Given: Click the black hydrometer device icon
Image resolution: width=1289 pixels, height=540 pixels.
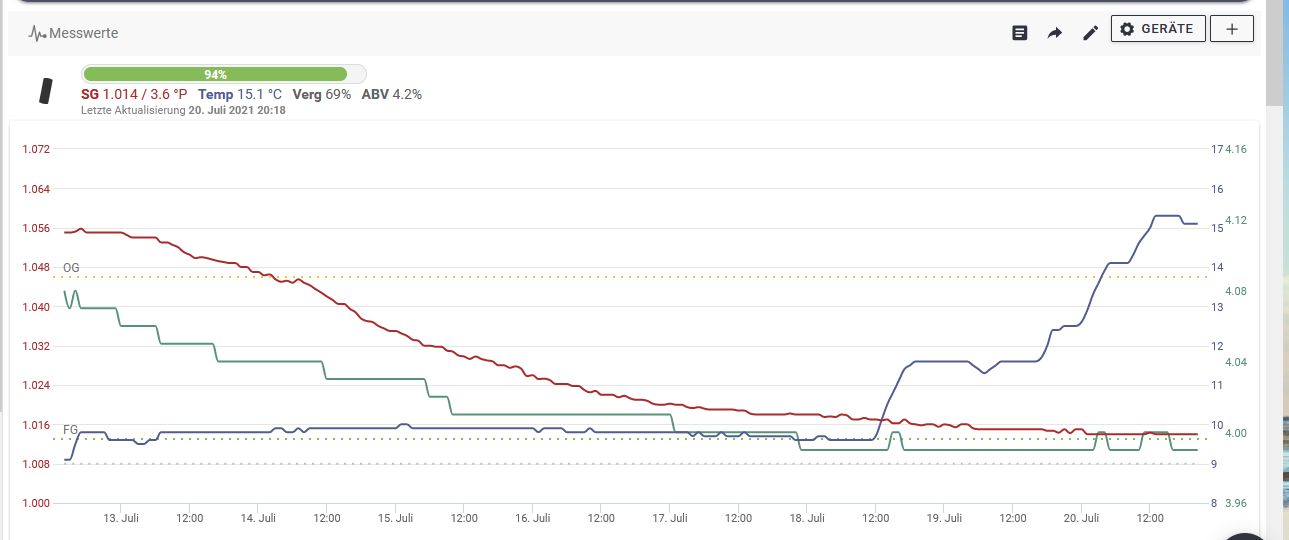Looking at the screenshot, I should click(x=45, y=91).
